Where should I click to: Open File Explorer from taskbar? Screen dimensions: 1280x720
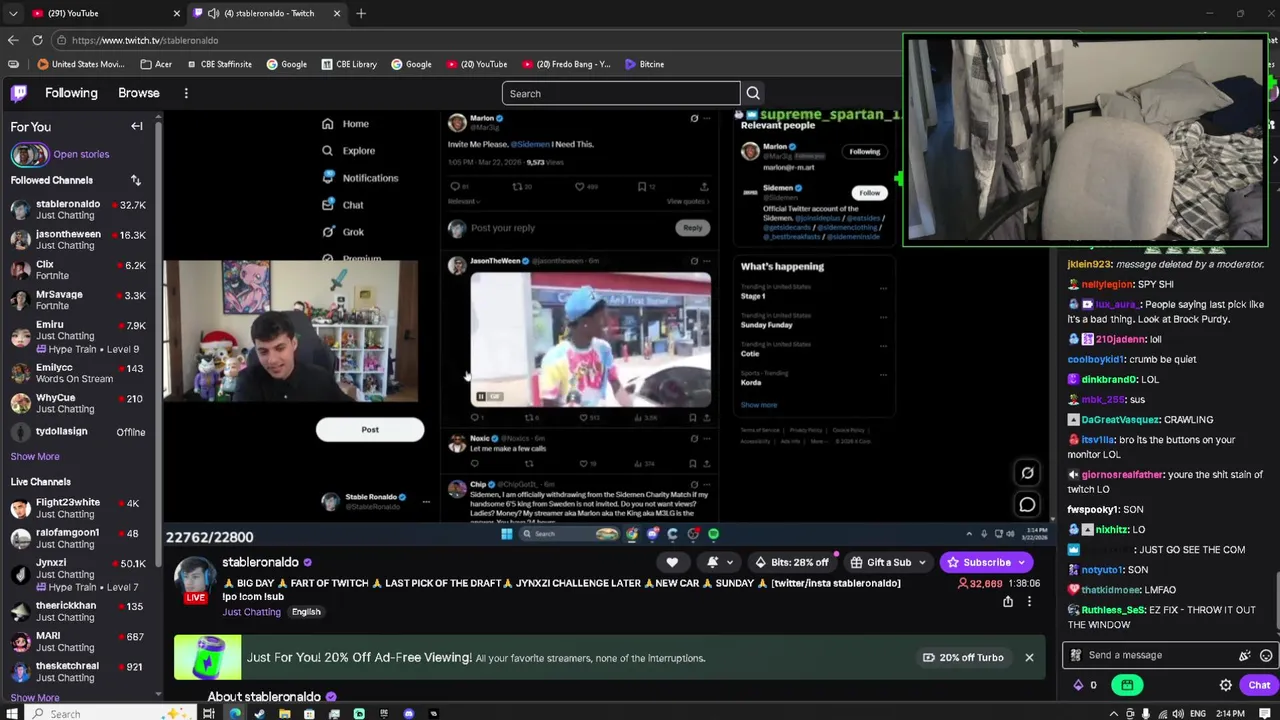coord(285,713)
